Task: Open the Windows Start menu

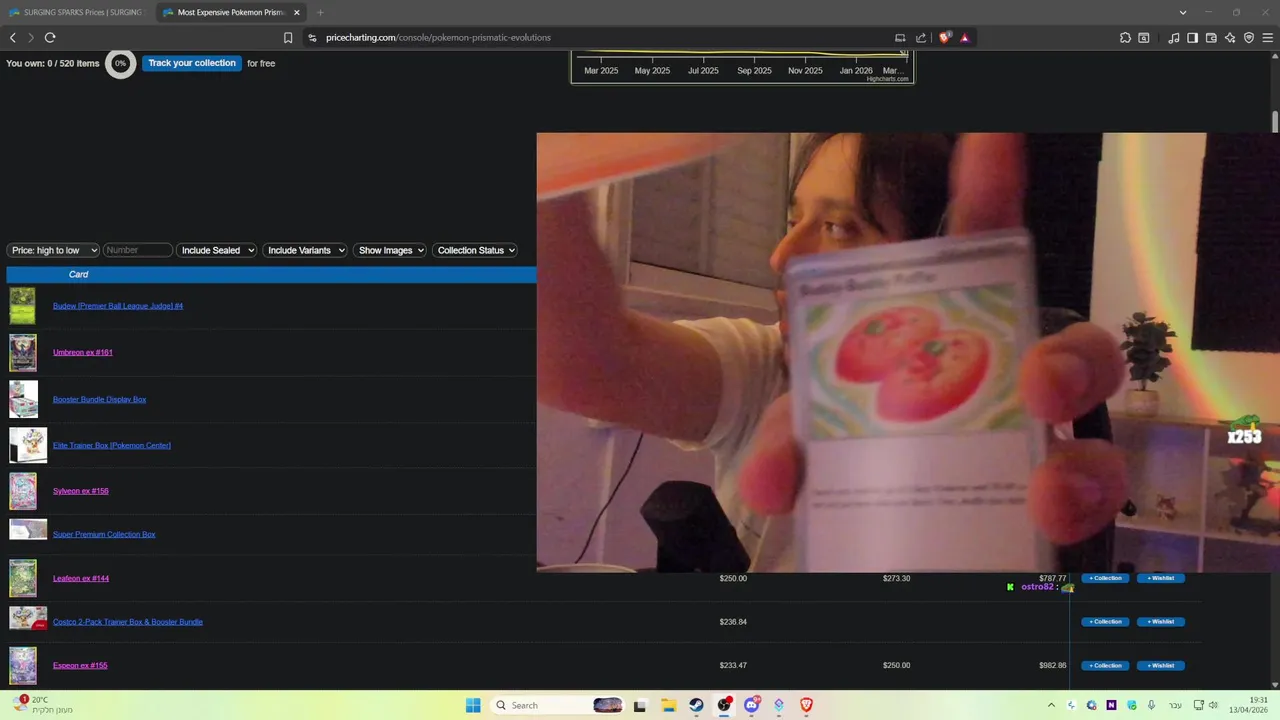Action: click(473, 705)
